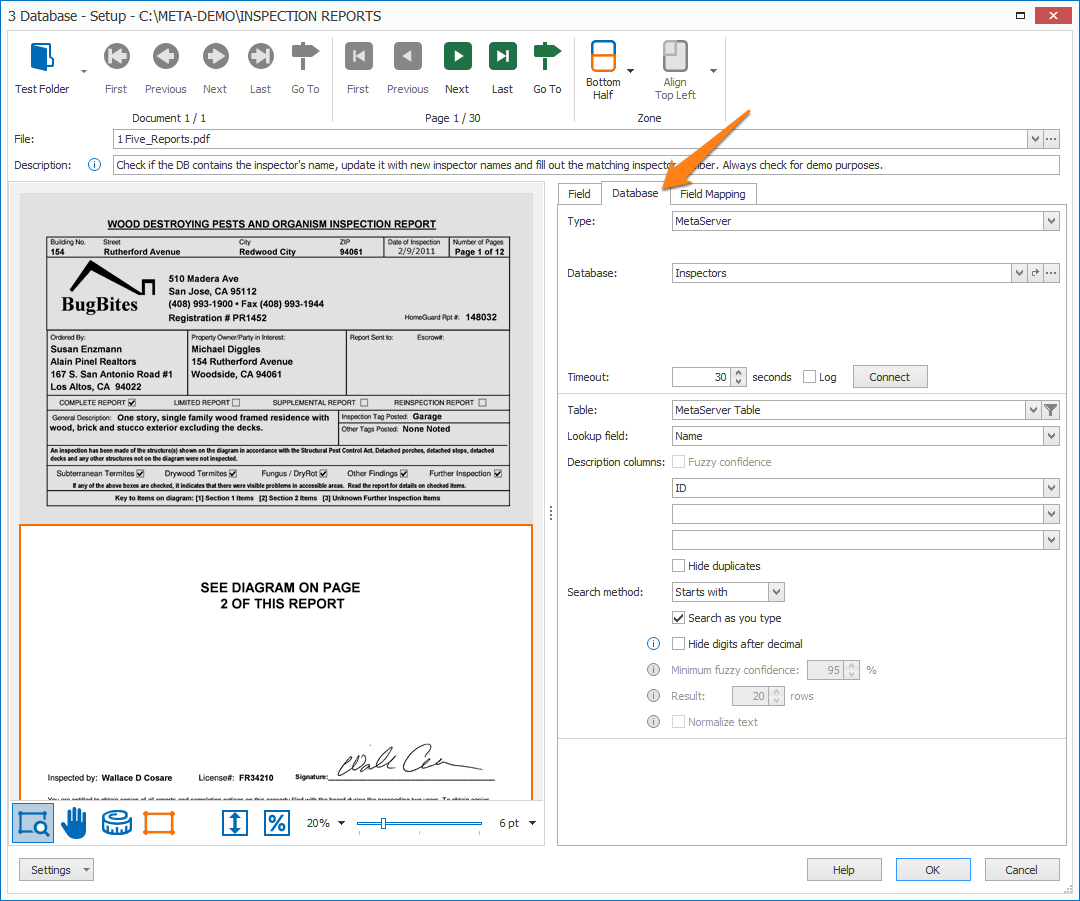The image size is (1080, 901).
Task: Select the draw zone rectangle tool
Action: pyautogui.click(x=159, y=823)
